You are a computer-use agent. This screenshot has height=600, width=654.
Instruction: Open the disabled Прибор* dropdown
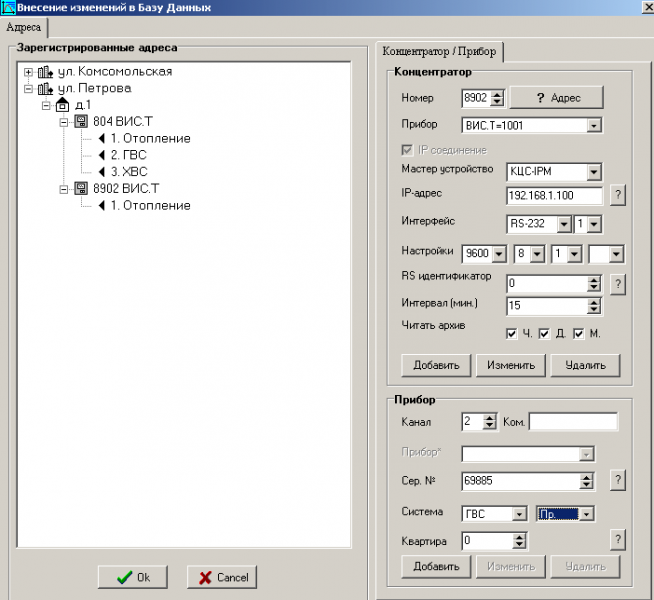click(586, 454)
